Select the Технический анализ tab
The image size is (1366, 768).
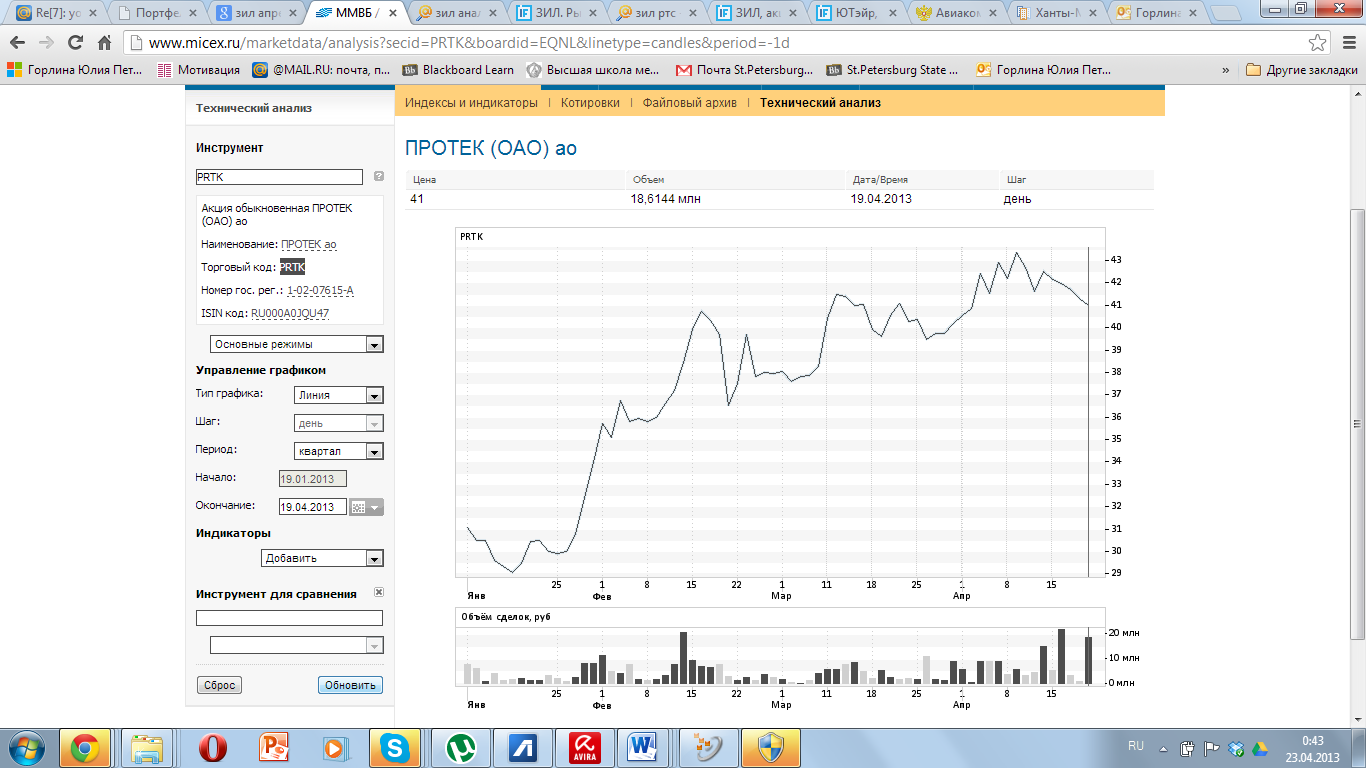820,103
